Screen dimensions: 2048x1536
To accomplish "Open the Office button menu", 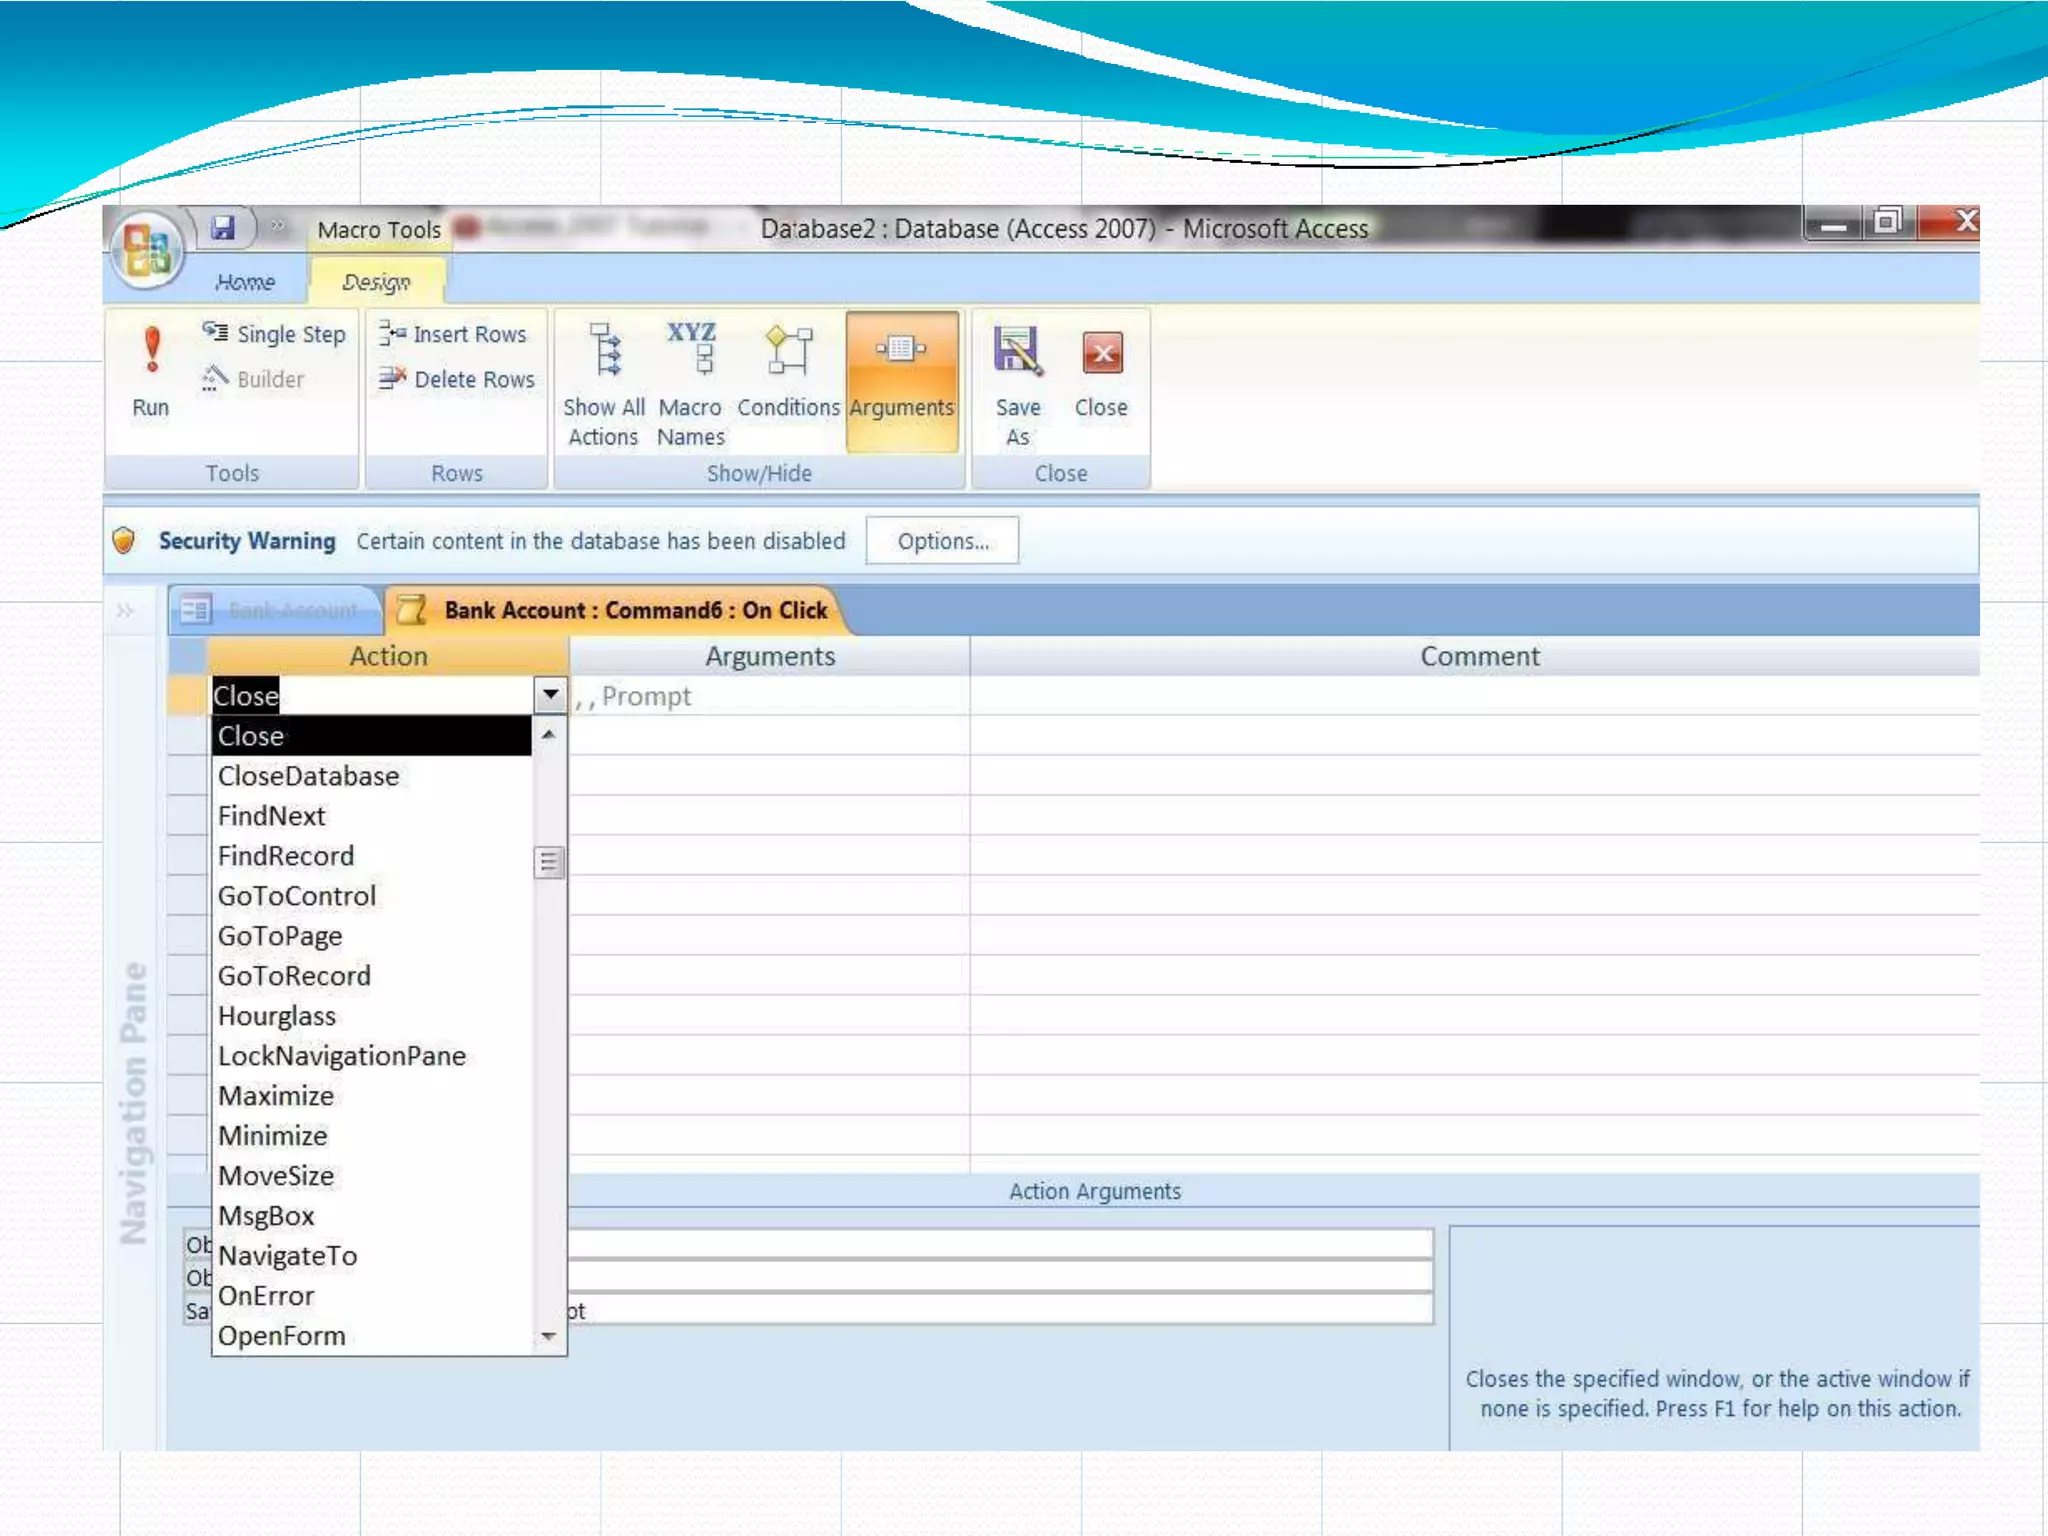I will [x=148, y=251].
